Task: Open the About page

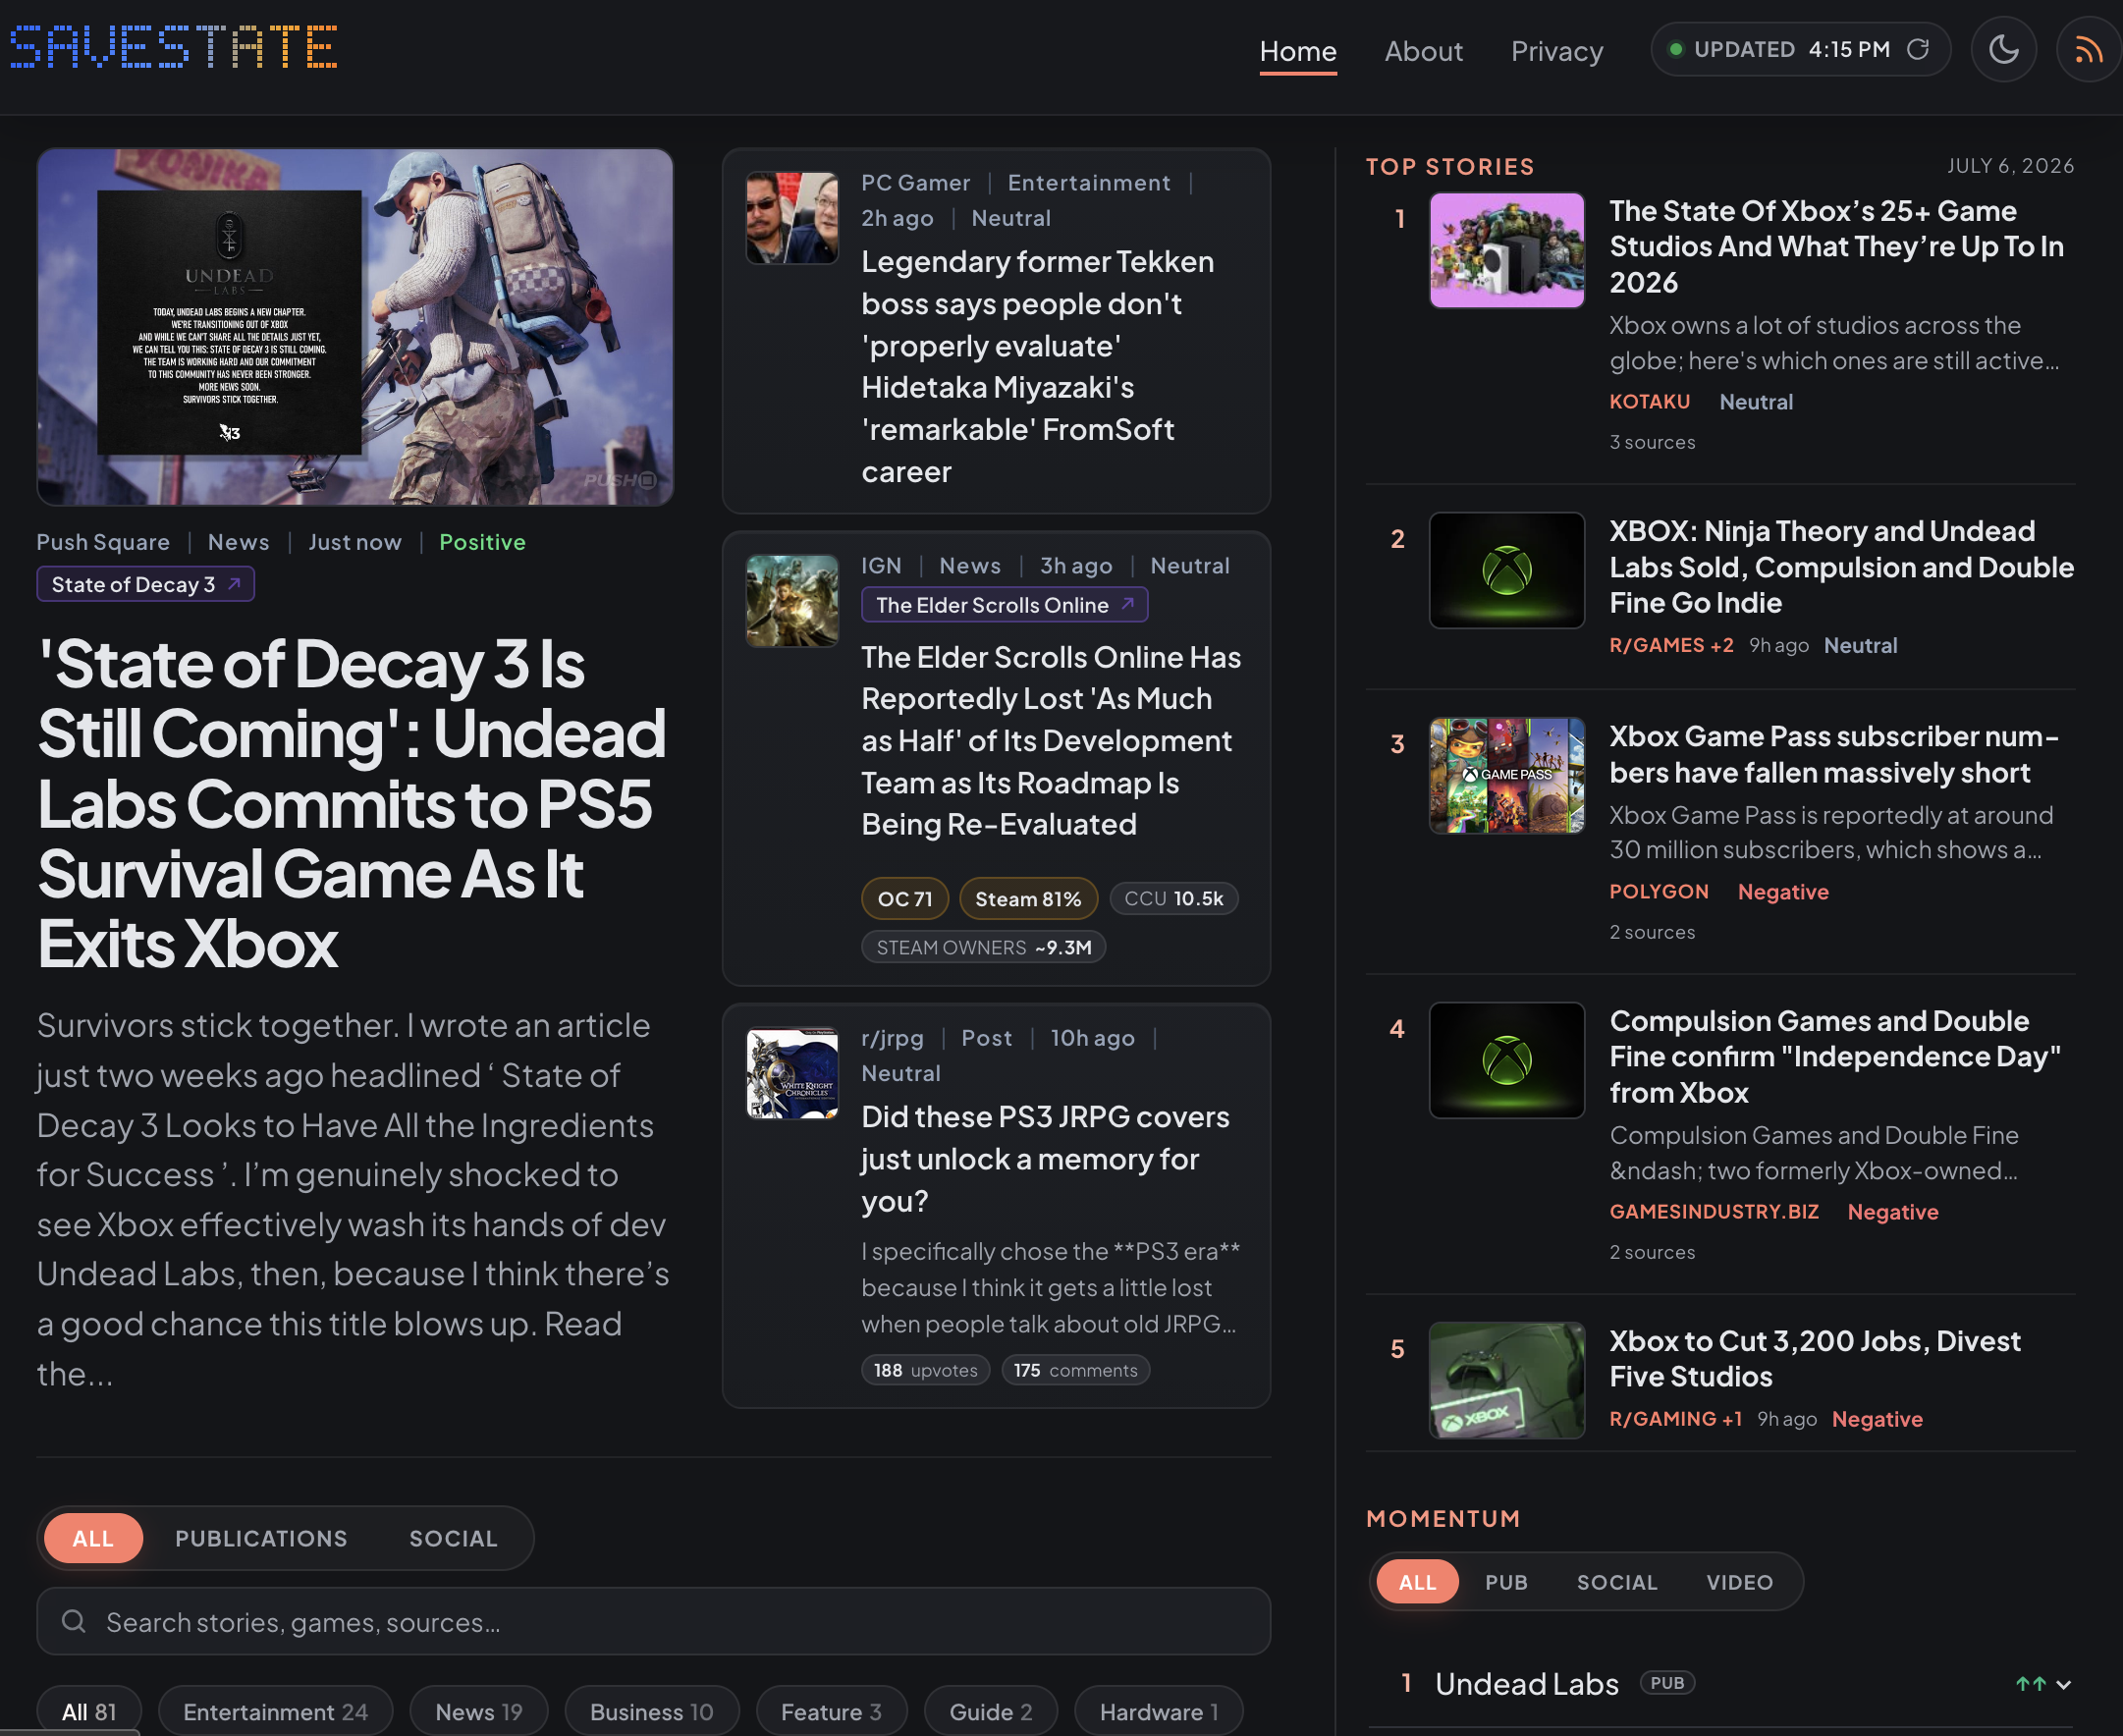Action: coord(1423,51)
